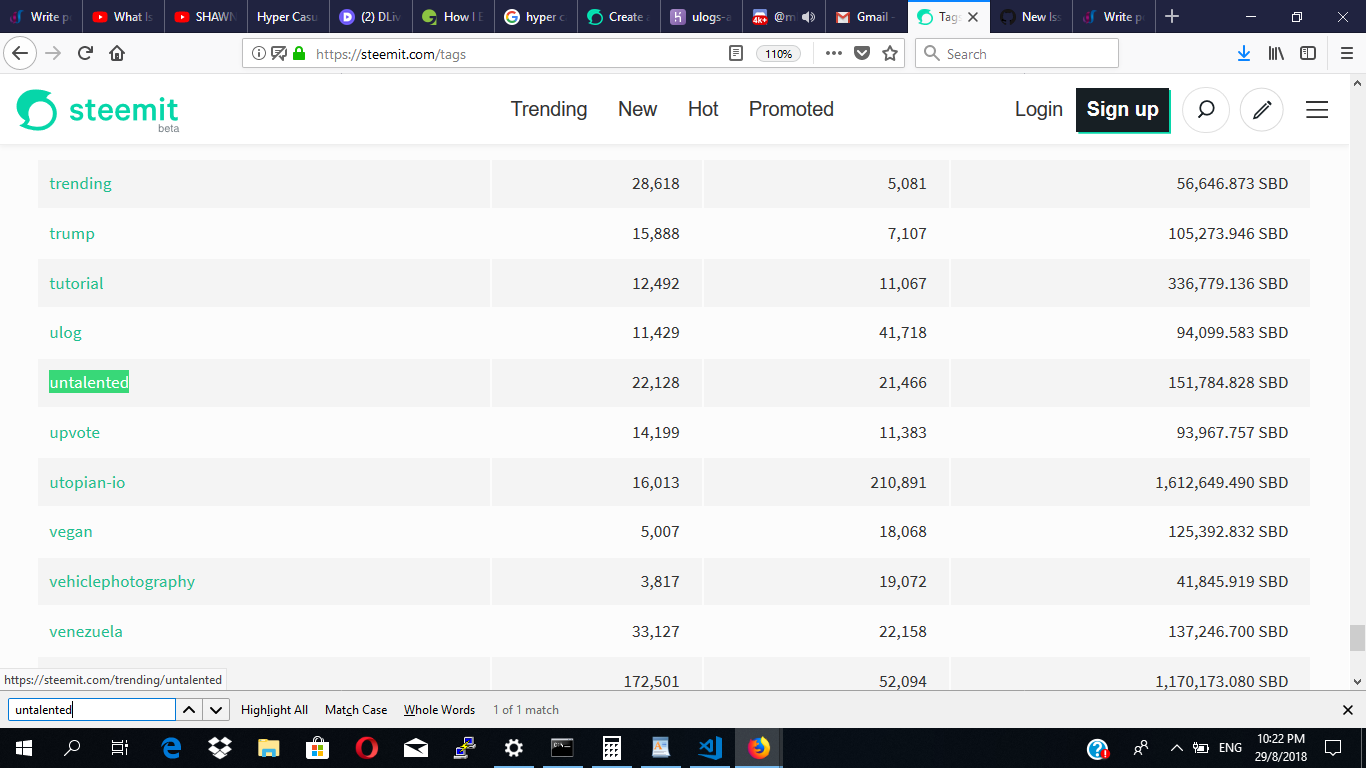This screenshot has width=1366, height=768.
Task: Open the Promoted menu item
Action: [791, 109]
